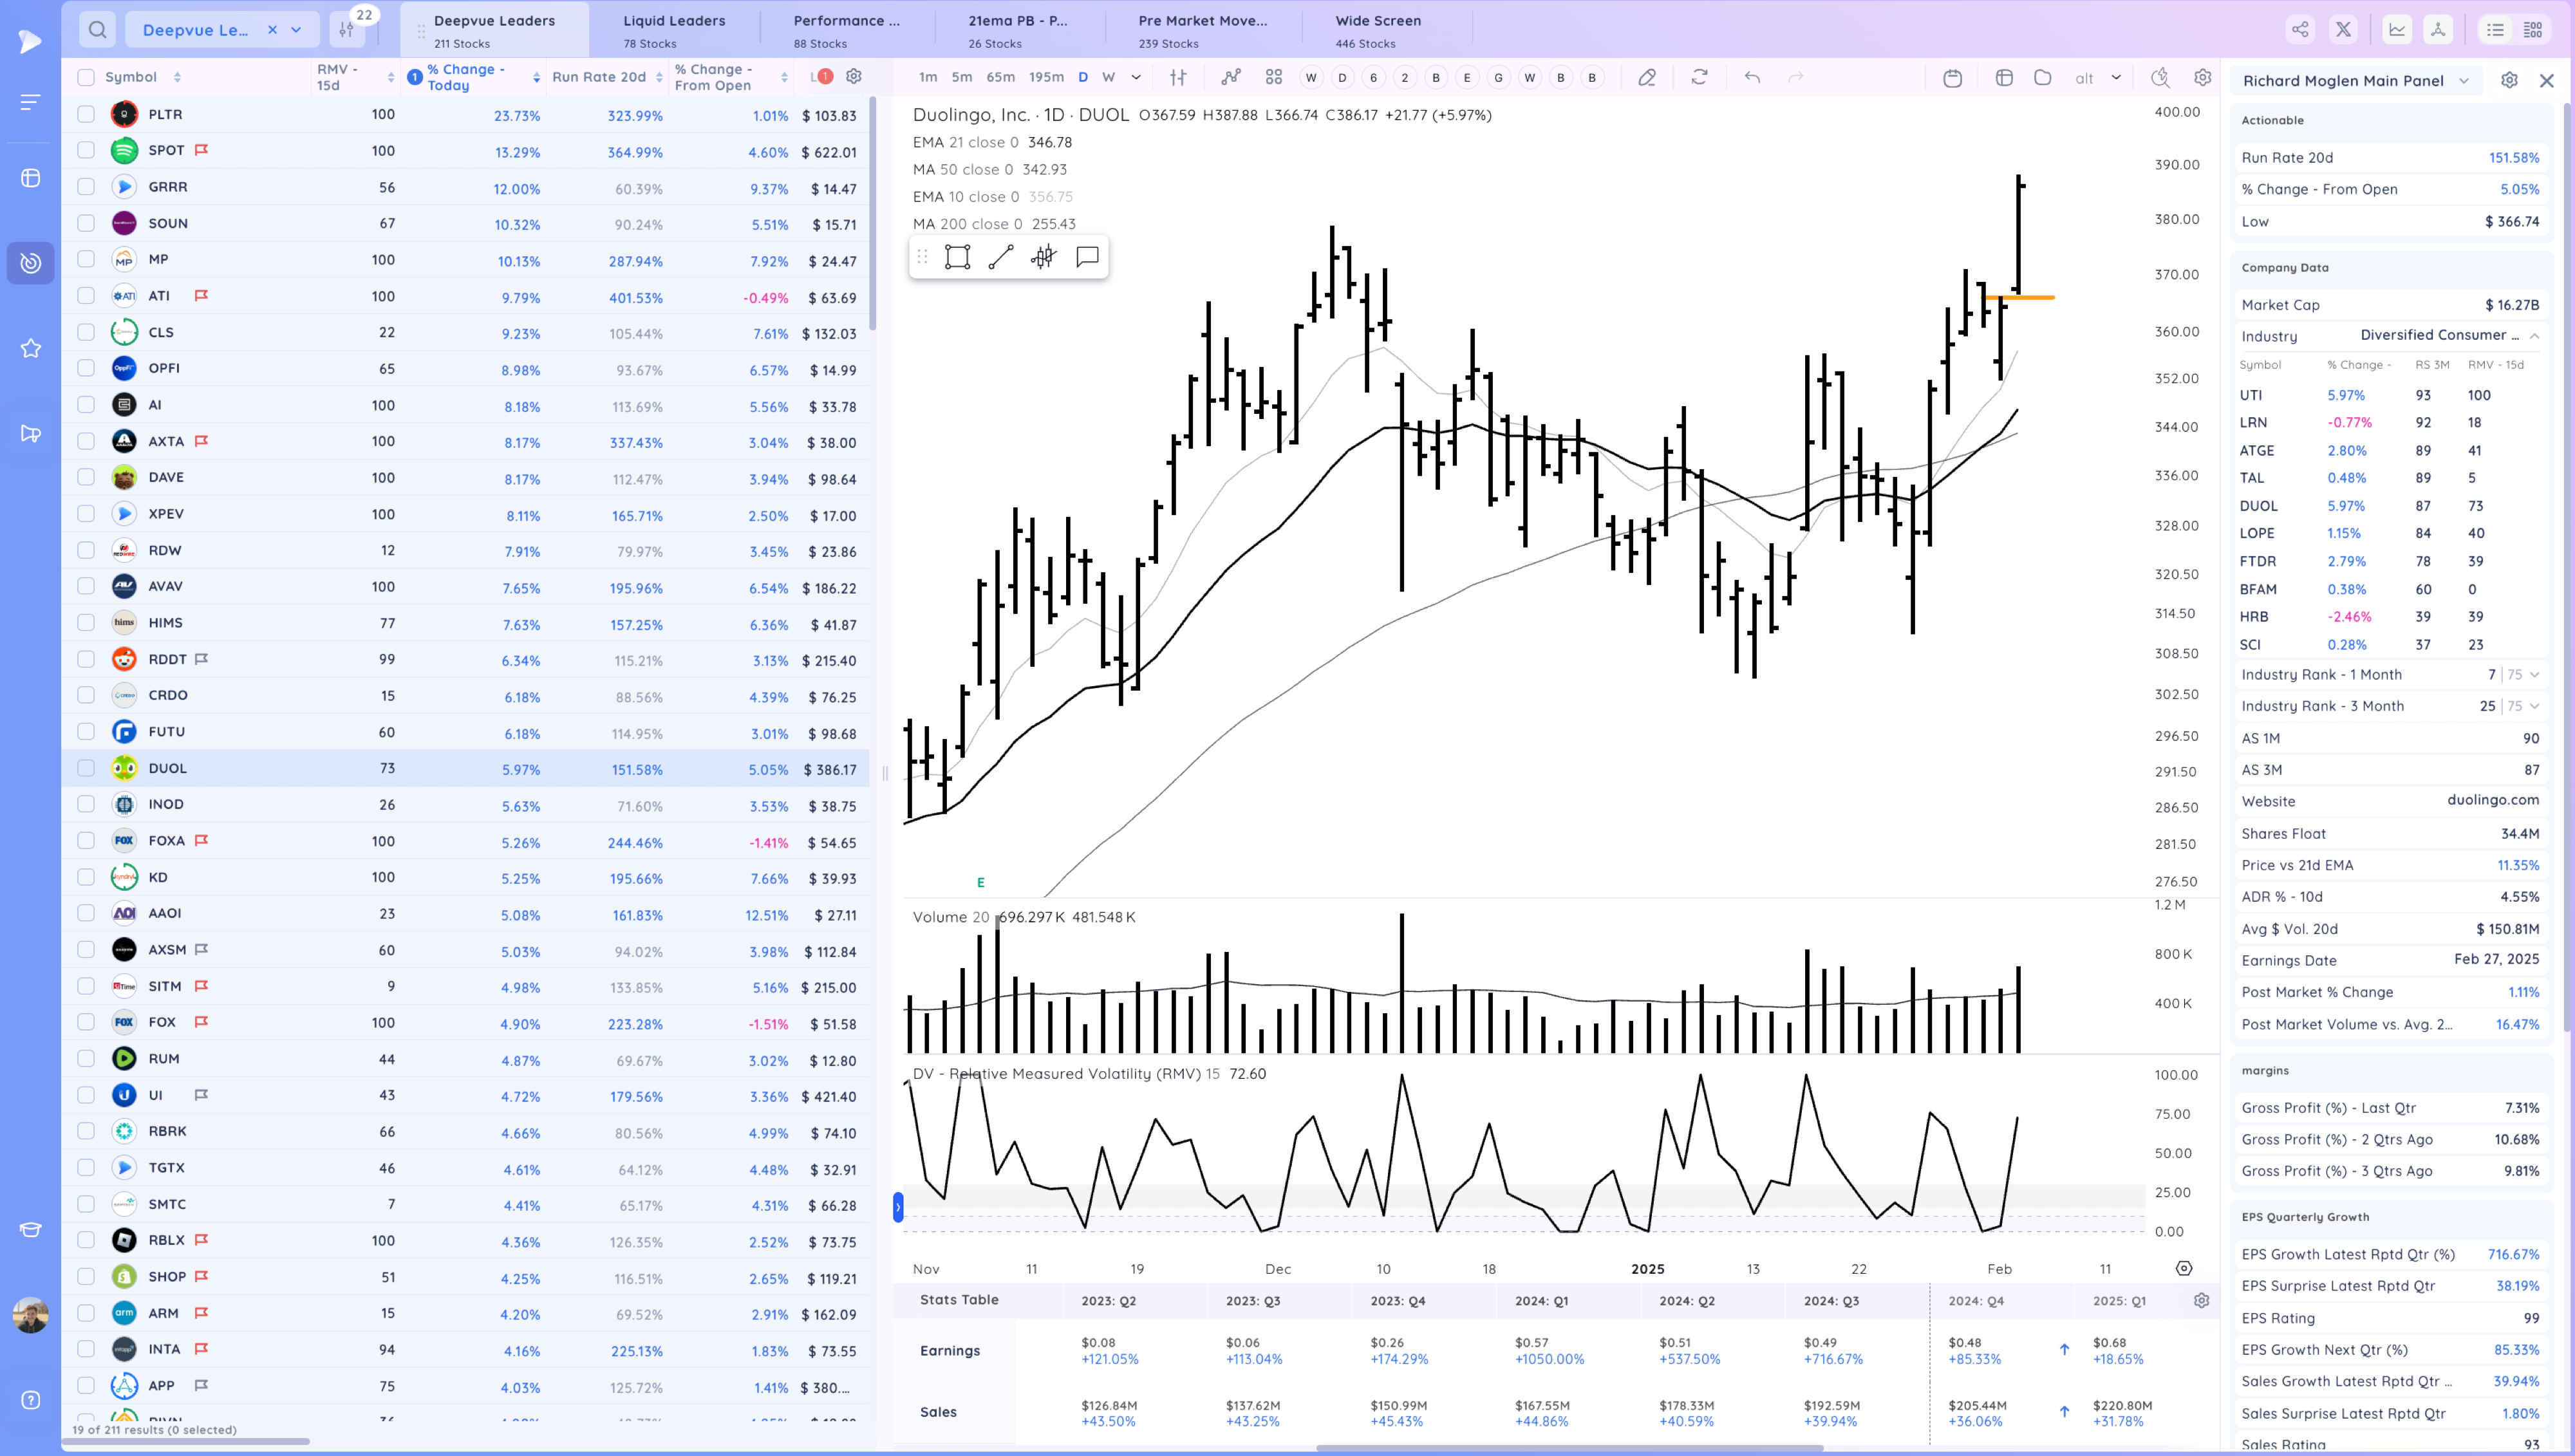Open the timeframe dropdown arrow after W
Screen dimensions: 2575x1456
click(x=1136, y=77)
